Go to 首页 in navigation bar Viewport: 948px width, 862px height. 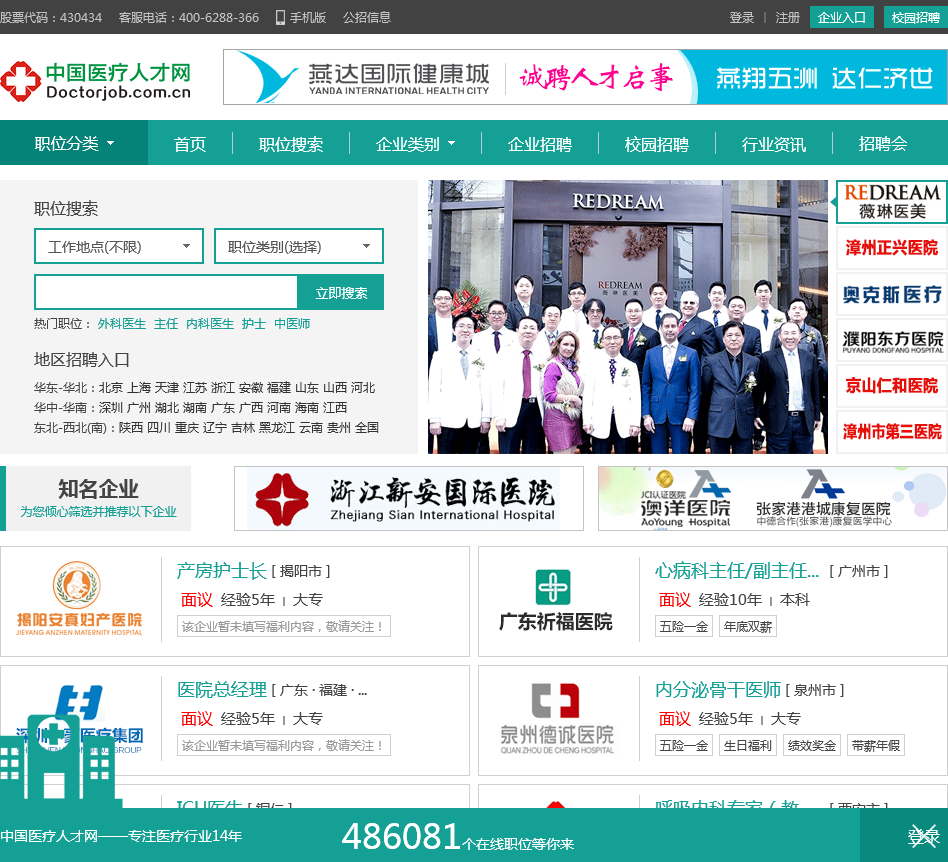pos(190,144)
